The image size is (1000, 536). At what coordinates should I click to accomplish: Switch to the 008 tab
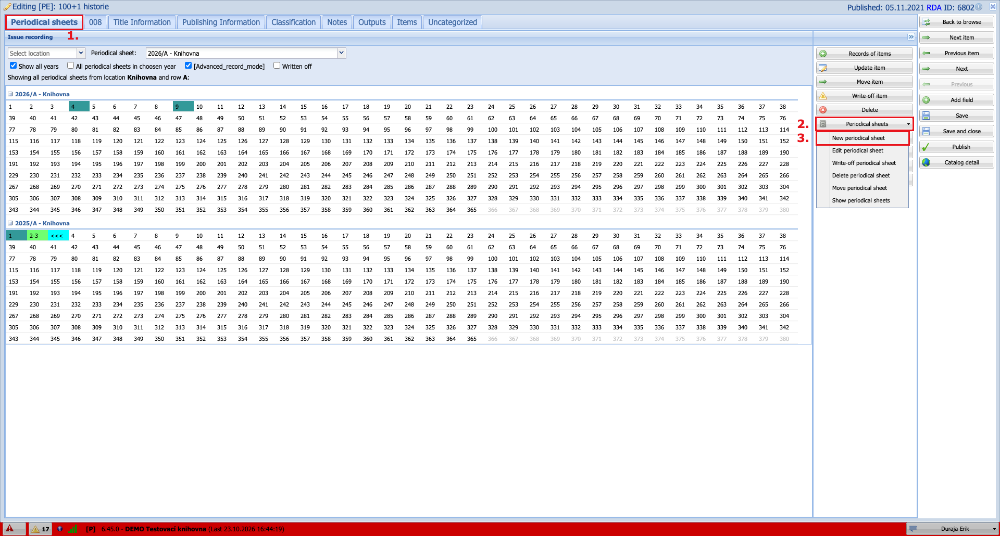point(96,22)
